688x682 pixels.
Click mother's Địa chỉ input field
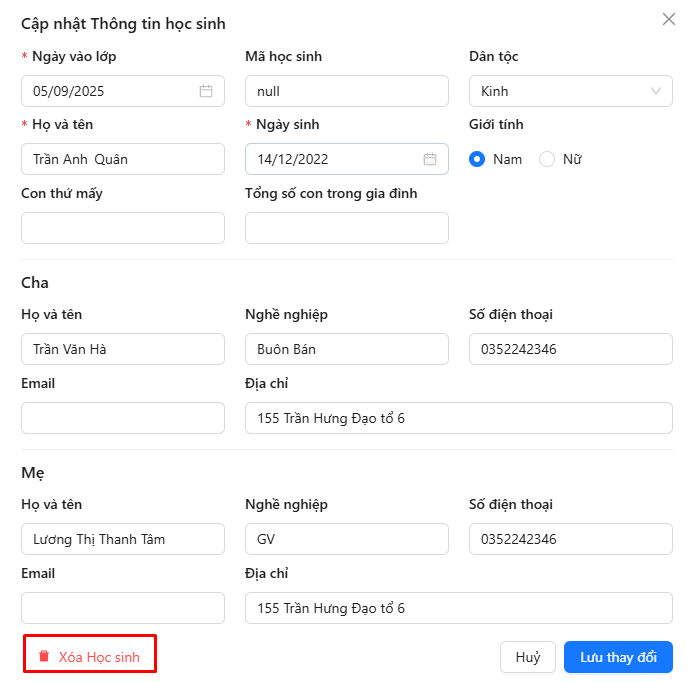tap(458, 608)
